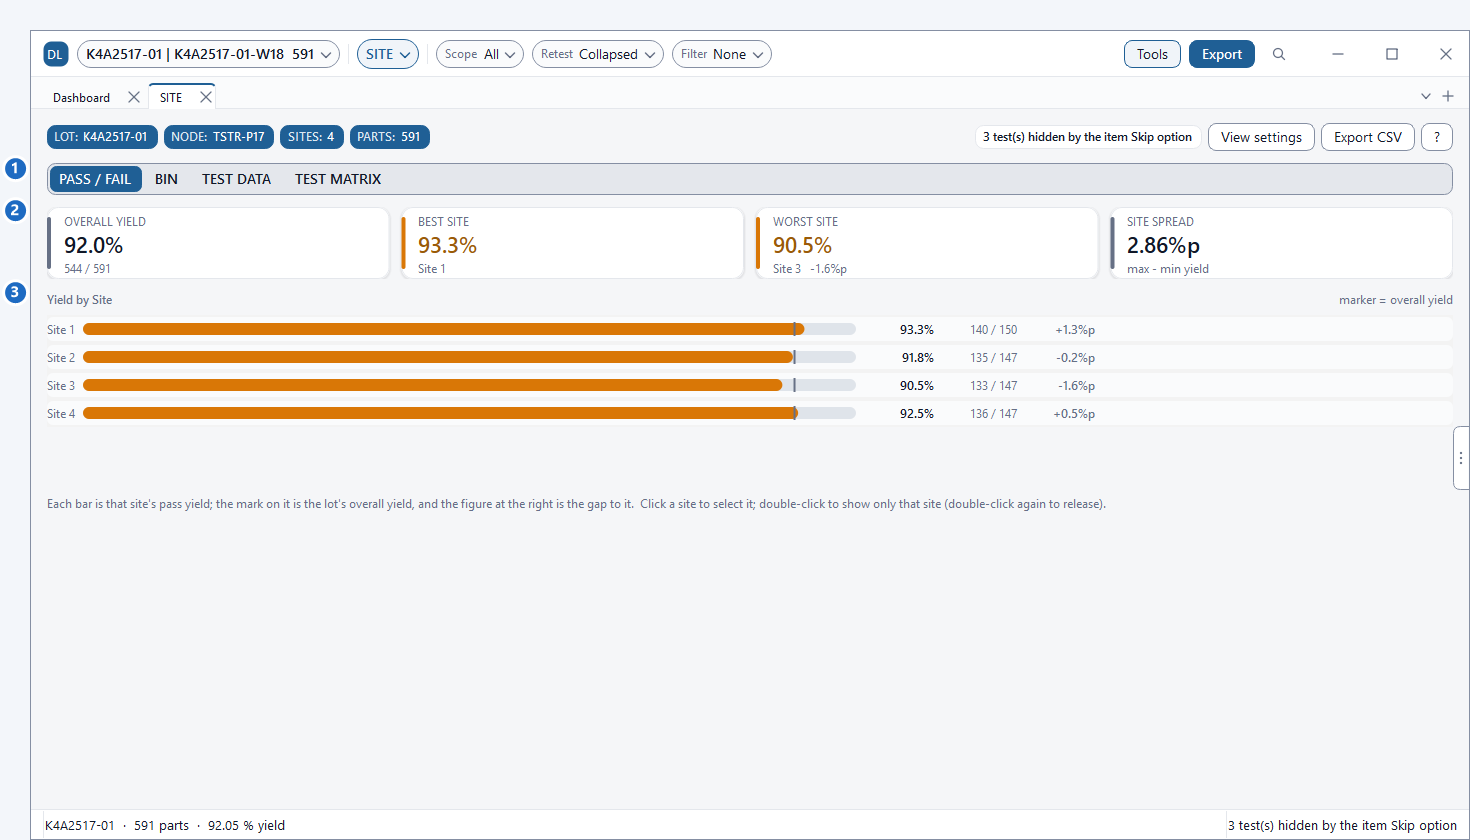This screenshot has width=1470, height=840.
Task: Click the Export button
Action: [1222, 54]
